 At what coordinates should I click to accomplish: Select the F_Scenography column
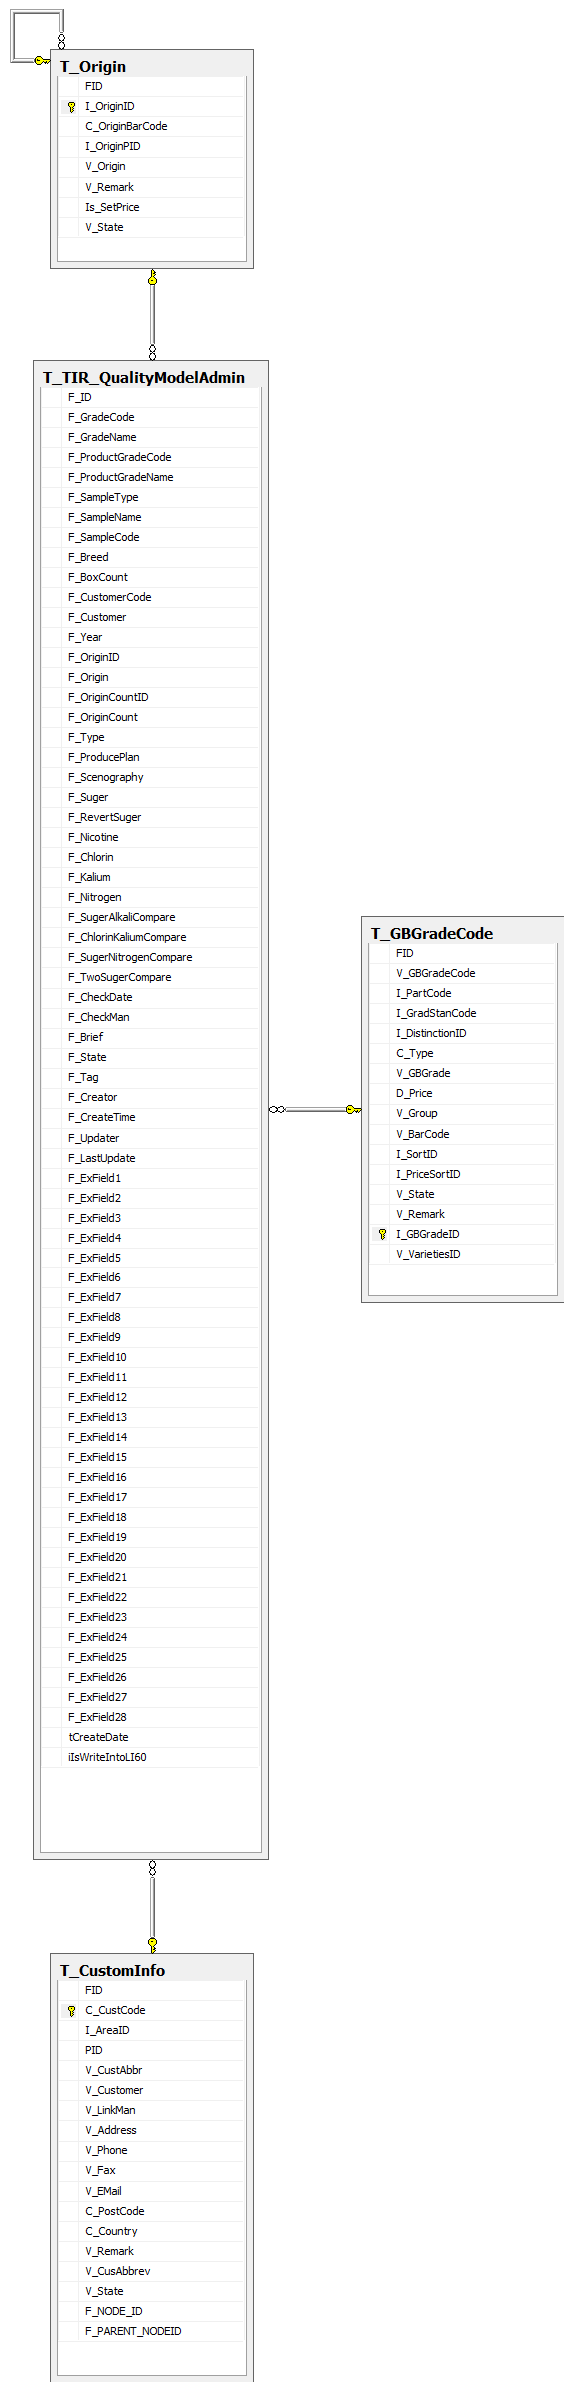[x=150, y=778]
